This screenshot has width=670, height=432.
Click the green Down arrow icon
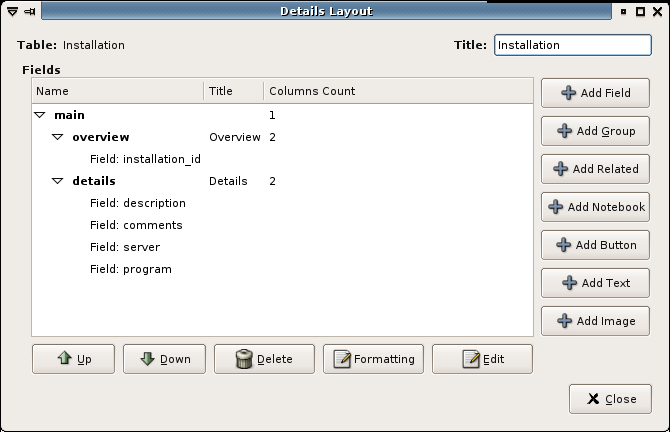click(x=147, y=359)
